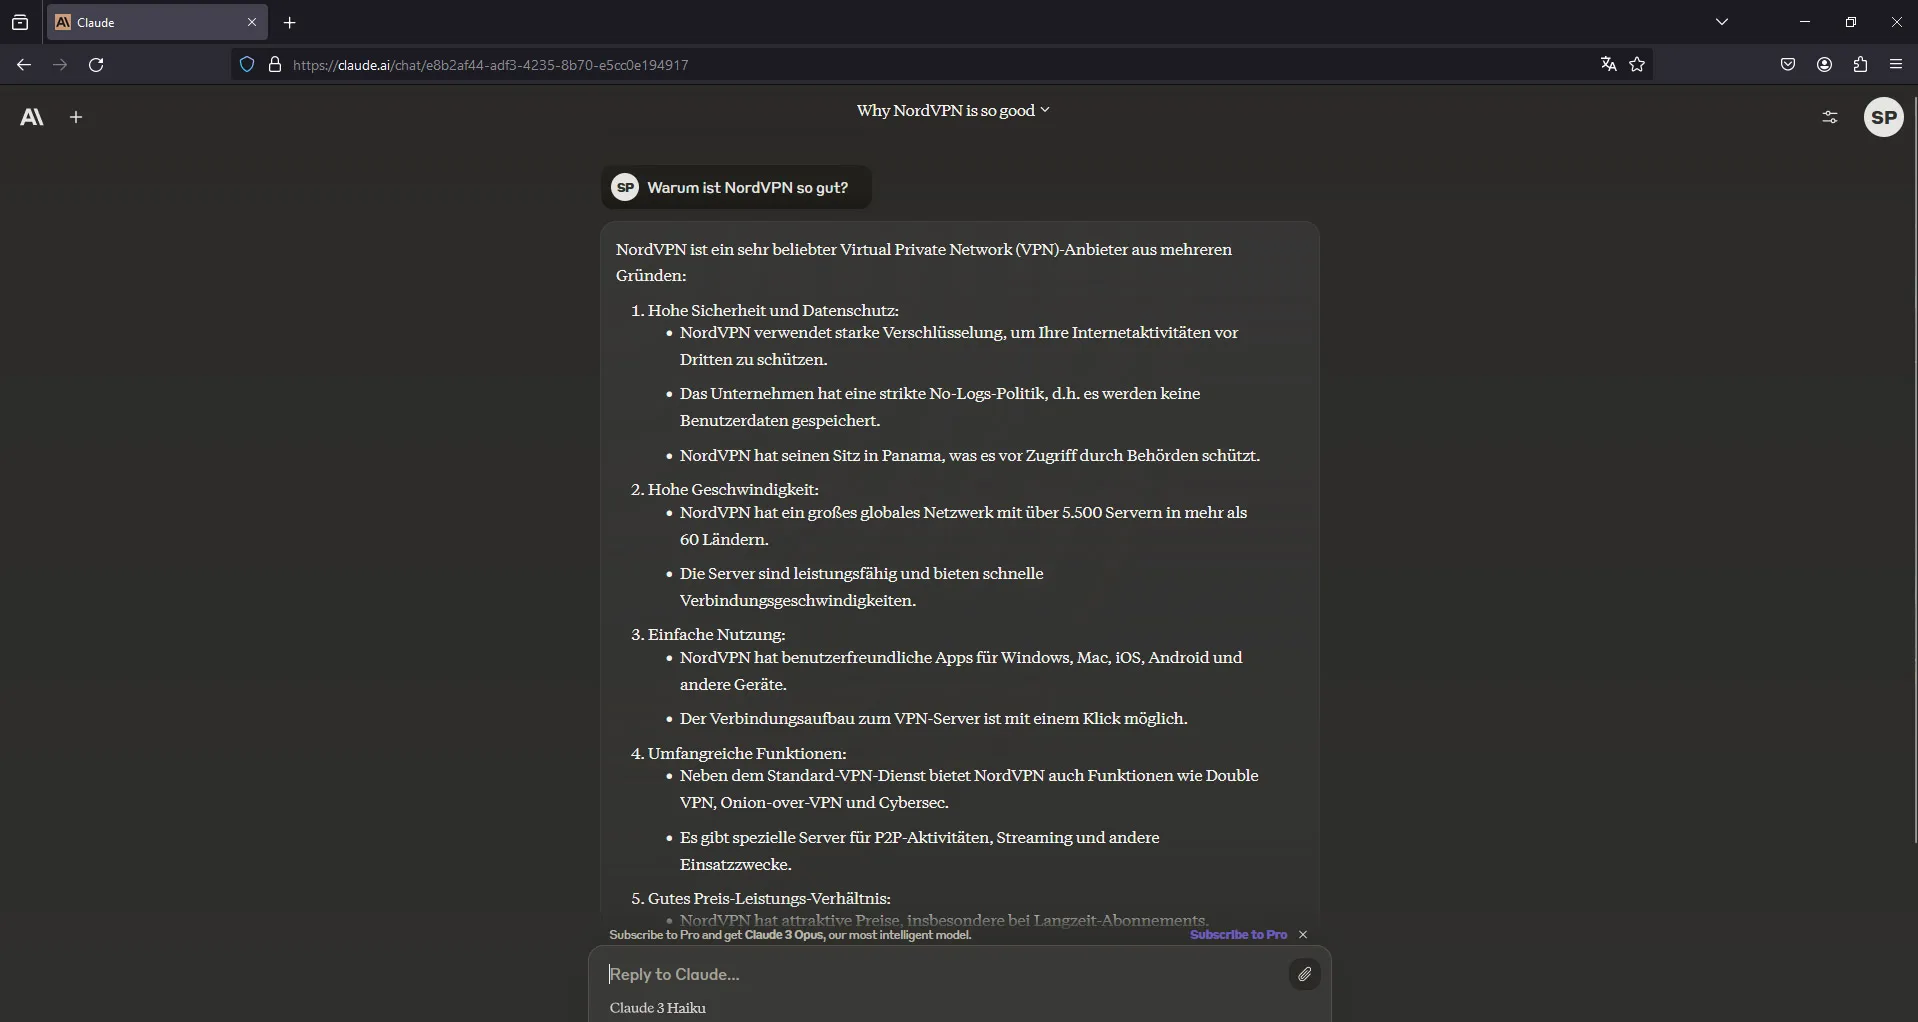
Task: Click bullet about strikte No-Logs-Politik
Action: pyautogui.click(x=940, y=407)
